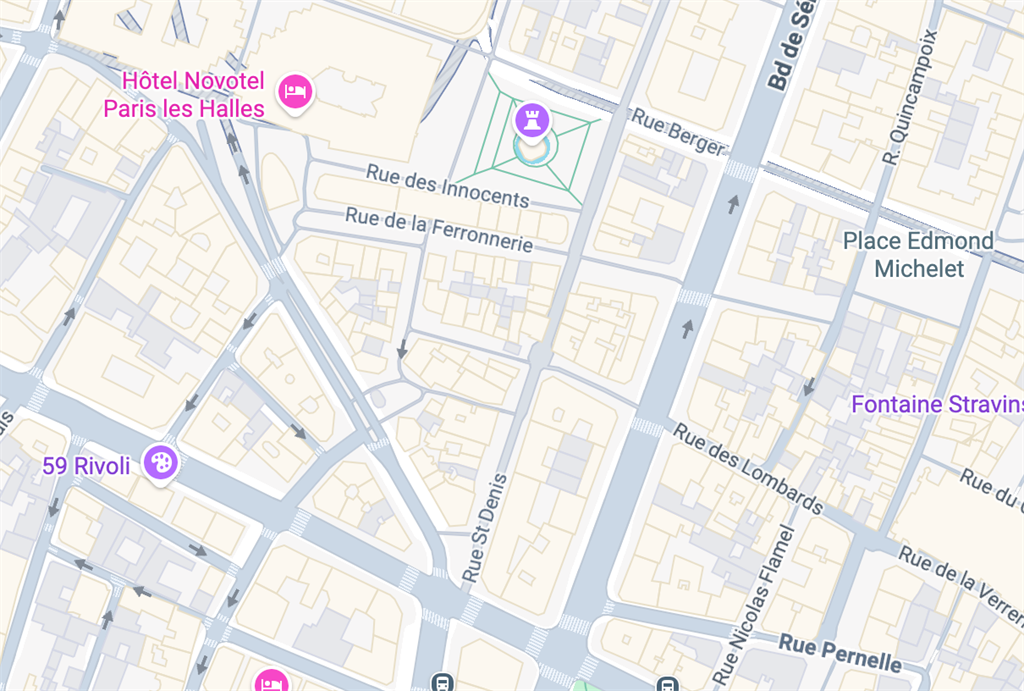1024x691 pixels.
Task: Click the pink hotel pin at bottom edge
Action: pyautogui.click(x=270, y=681)
